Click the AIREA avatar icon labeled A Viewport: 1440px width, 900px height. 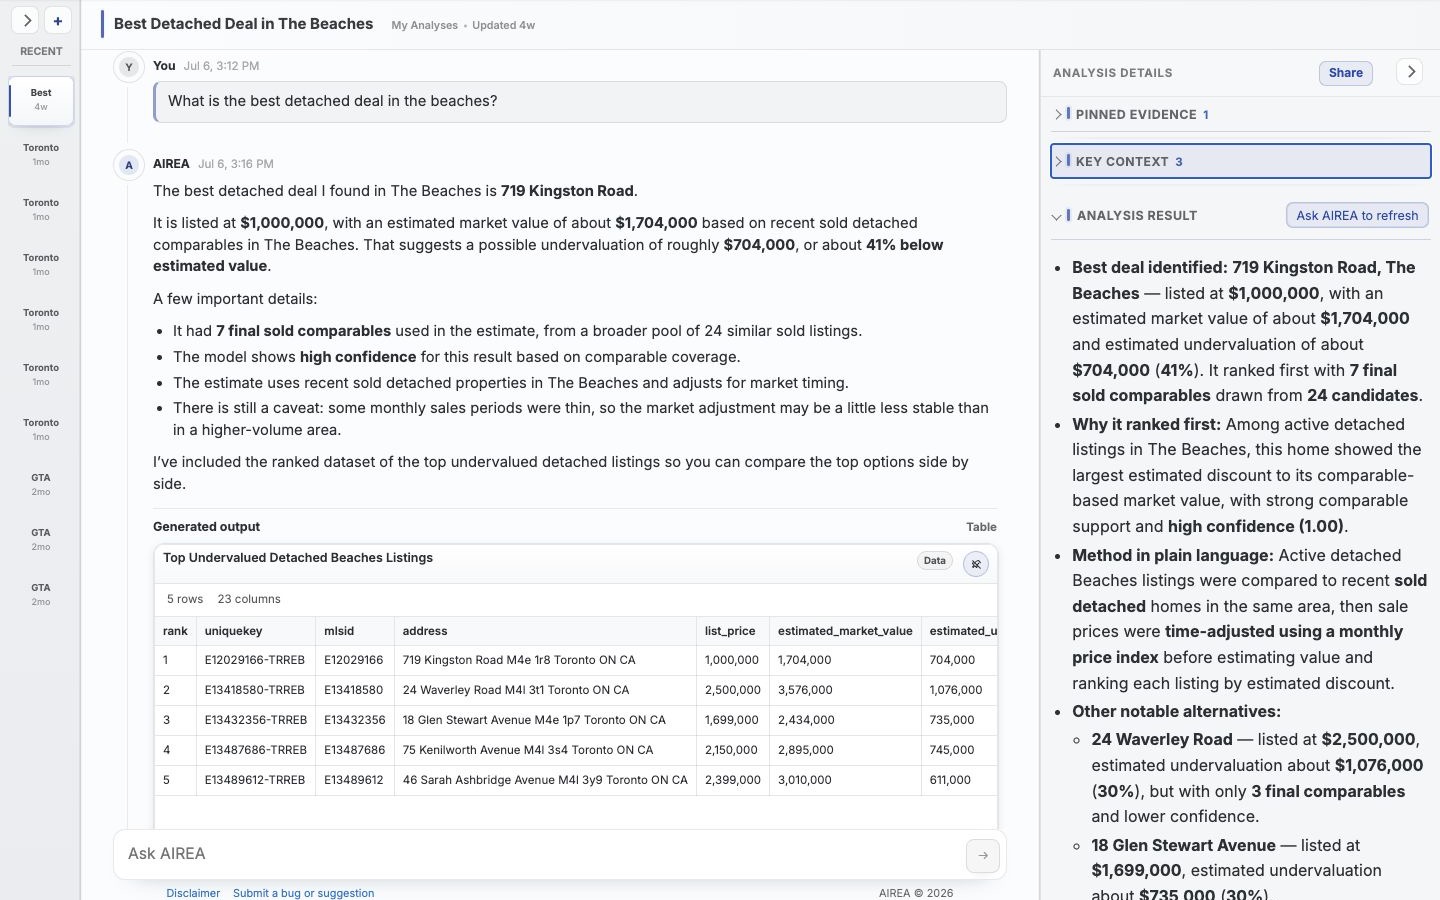[128, 165]
